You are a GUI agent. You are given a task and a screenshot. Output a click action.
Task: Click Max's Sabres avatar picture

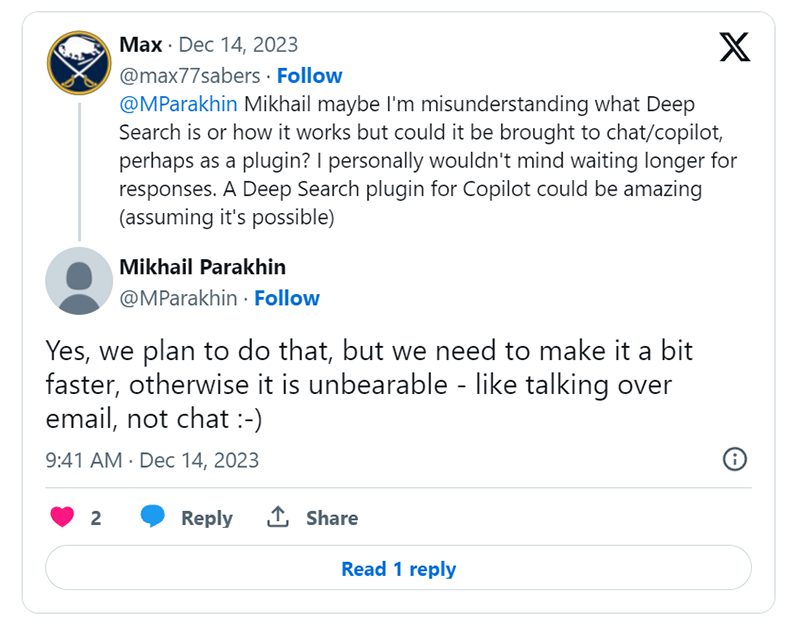(79, 63)
